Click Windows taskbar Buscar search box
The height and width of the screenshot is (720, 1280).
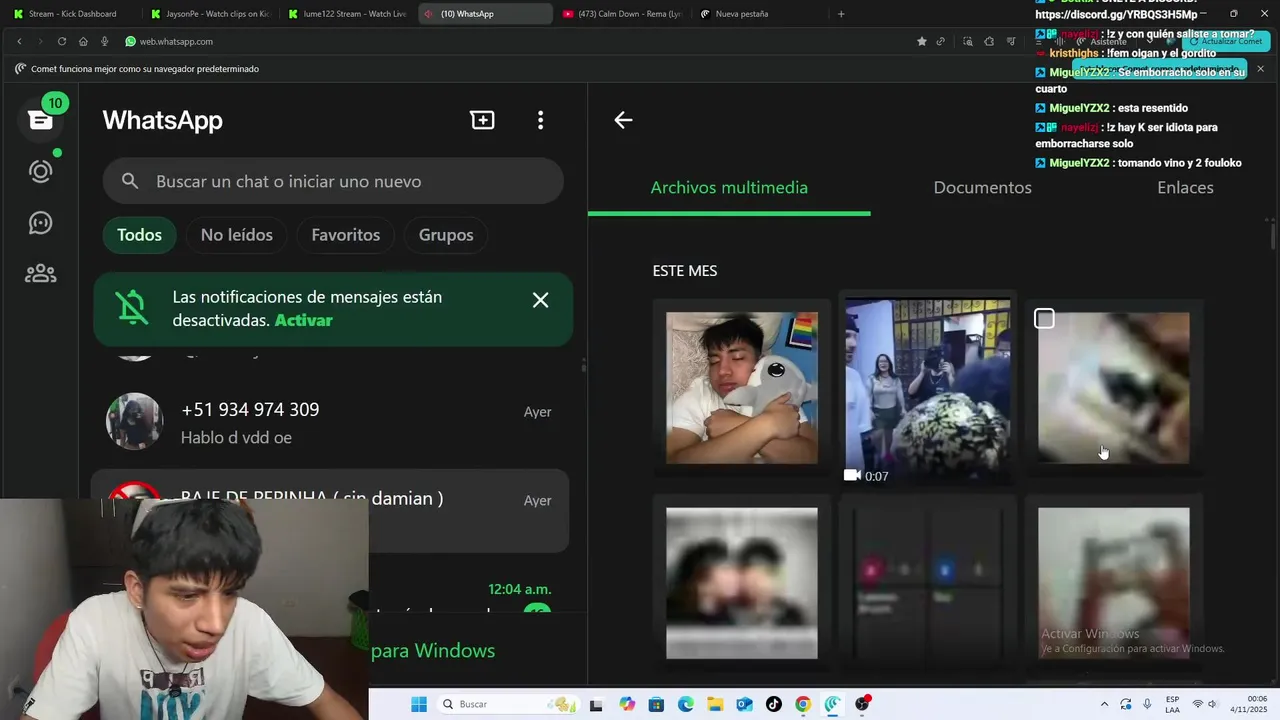coord(508,704)
